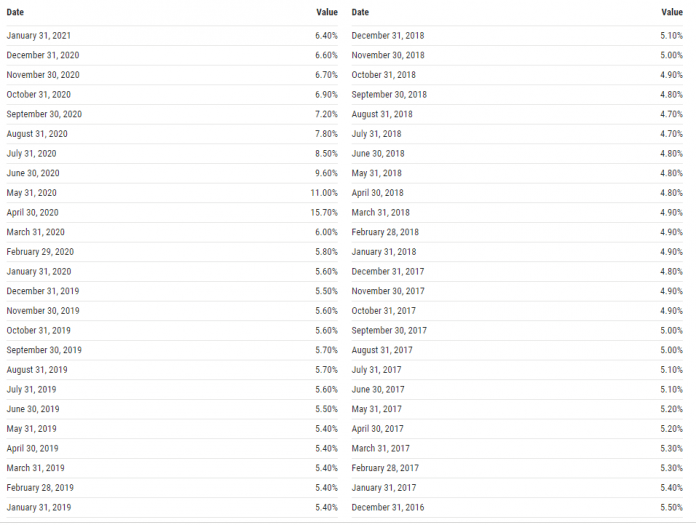
Task: Select the July 31, 2020 date row
Action: click(31, 154)
